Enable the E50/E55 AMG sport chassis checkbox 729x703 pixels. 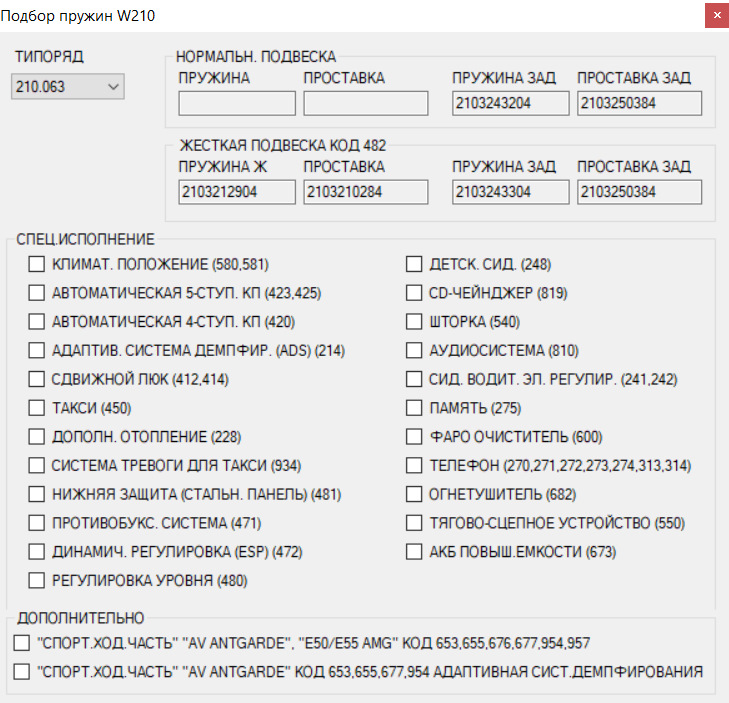(22, 643)
